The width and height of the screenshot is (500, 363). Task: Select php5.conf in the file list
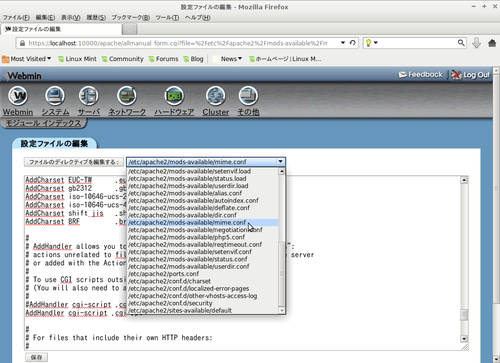(x=203, y=237)
